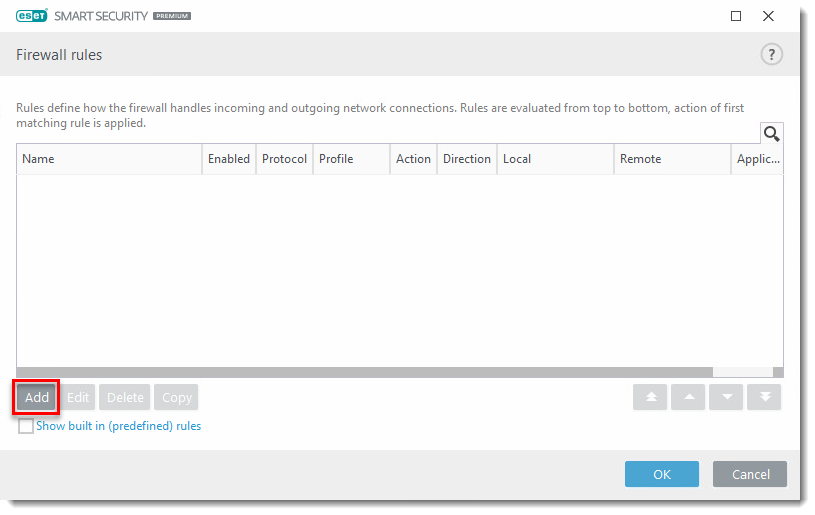Confirm with the OK button
Image resolution: width=815 pixels, height=515 pixels.
(x=662, y=474)
